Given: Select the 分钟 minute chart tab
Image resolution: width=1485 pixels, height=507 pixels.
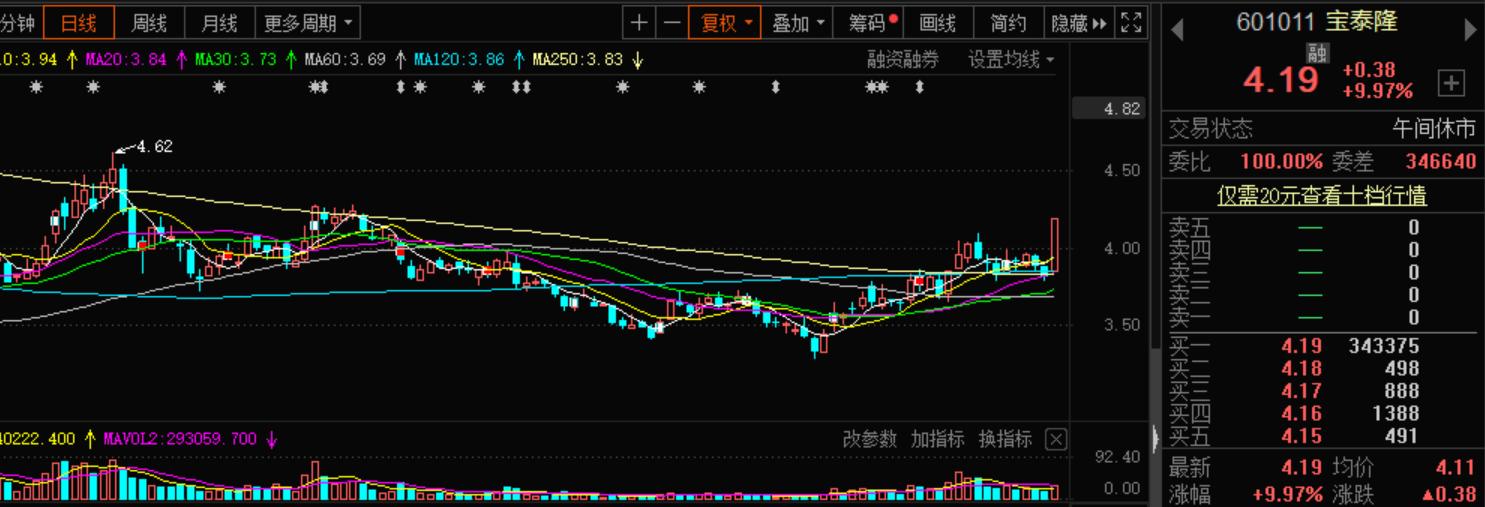Looking at the screenshot, I should click(20, 22).
